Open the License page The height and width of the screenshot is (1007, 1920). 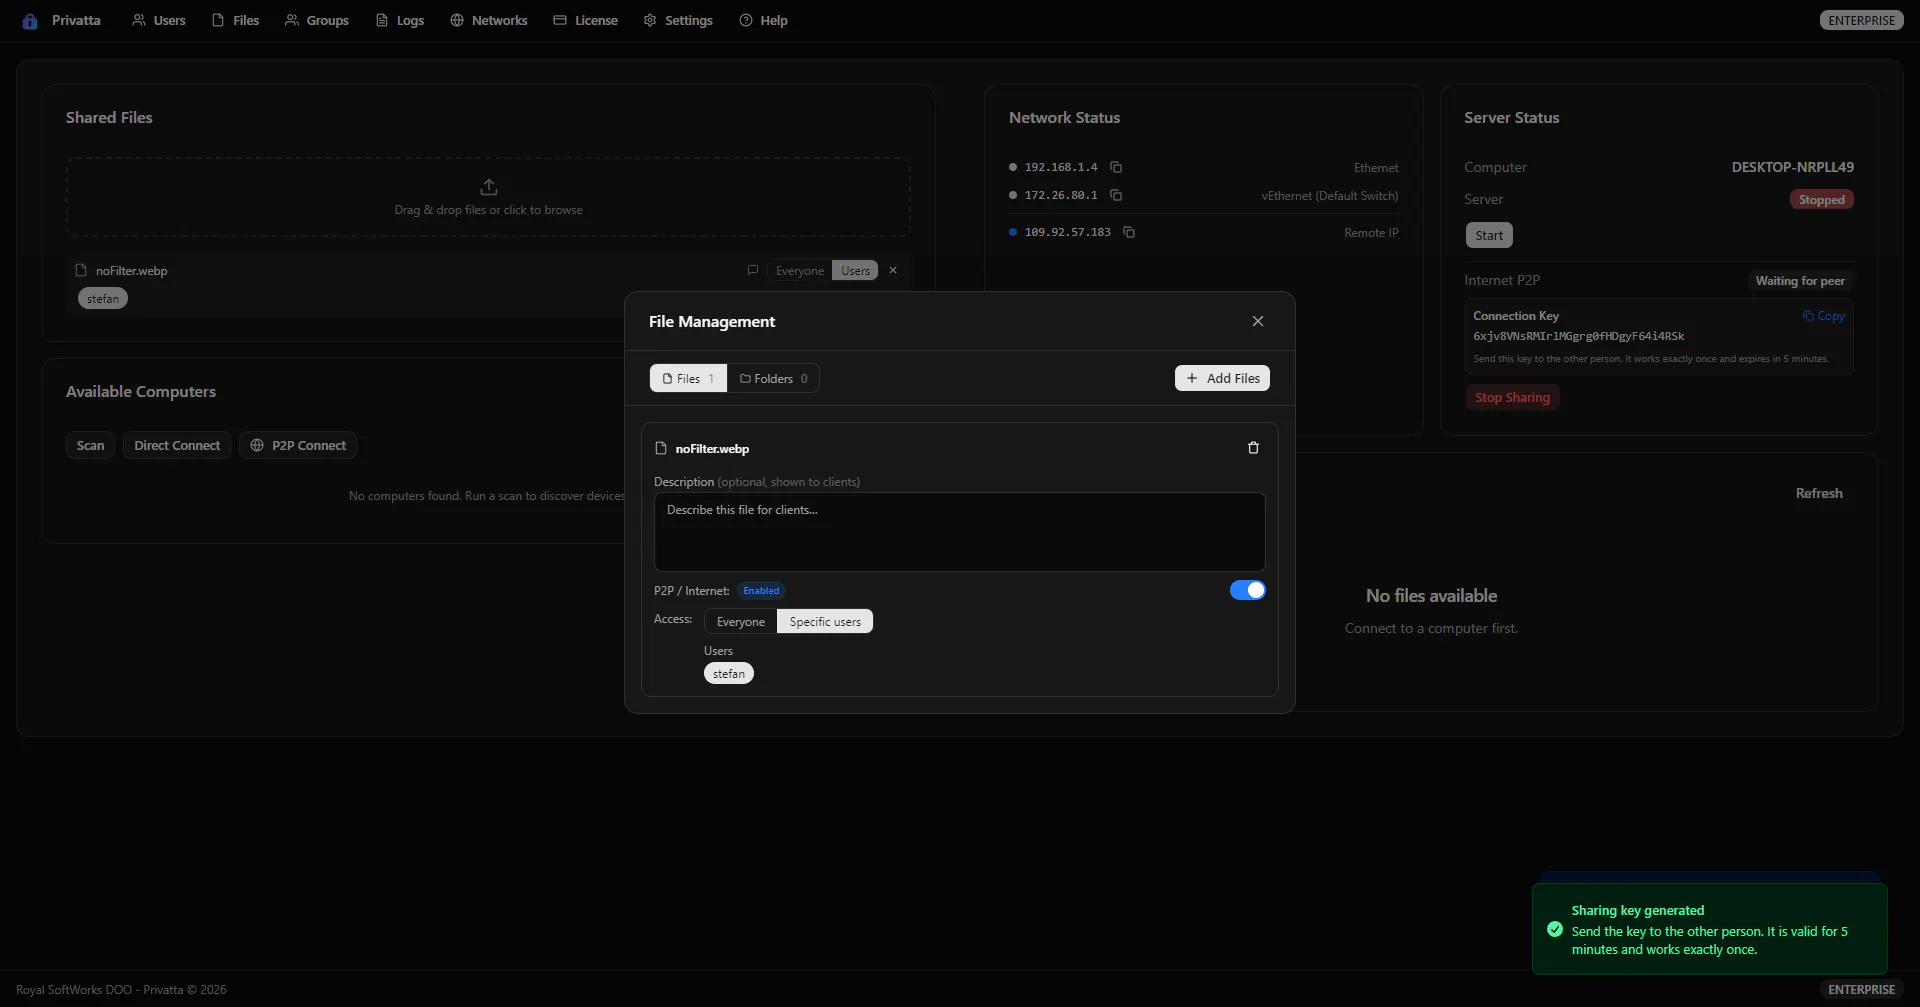tap(586, 20)
